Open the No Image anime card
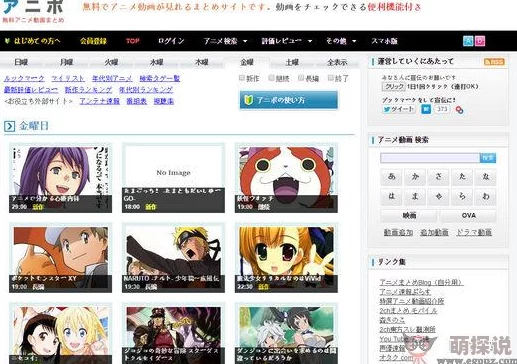Viewport: 517px width, 364px height. pyautogui.click(x=173, y=178)
